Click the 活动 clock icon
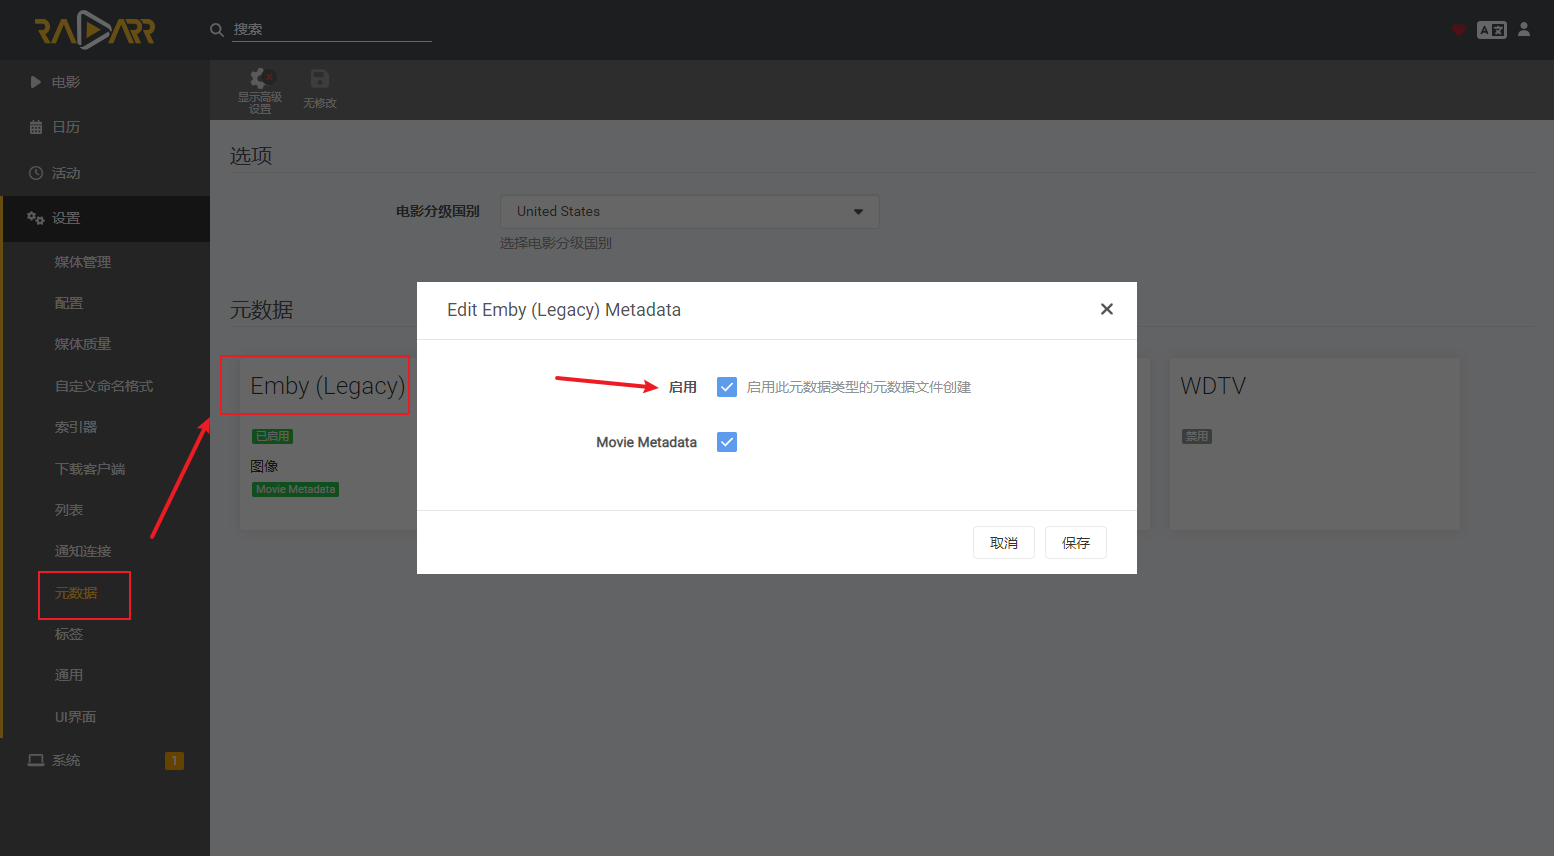1554x856 pixels. click(36, 173)
